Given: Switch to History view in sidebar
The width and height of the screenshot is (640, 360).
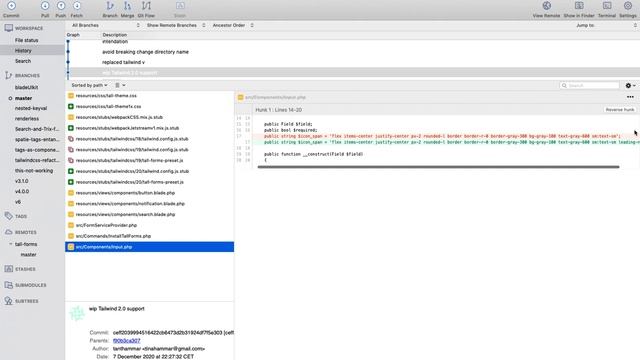Looking at the screenshot, I should click(23, 51).
